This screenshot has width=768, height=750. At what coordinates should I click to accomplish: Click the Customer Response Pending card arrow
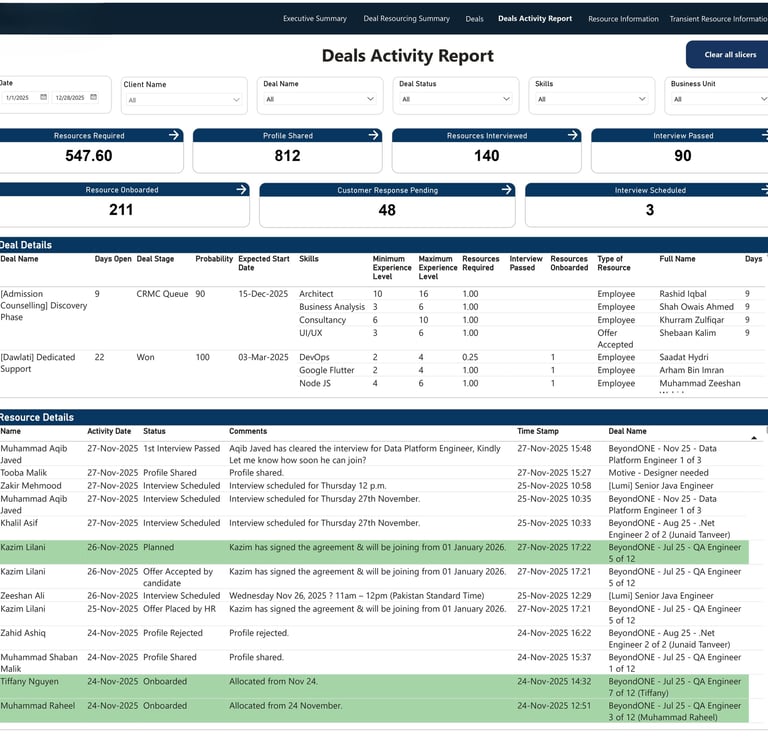[x=507, y=190]
